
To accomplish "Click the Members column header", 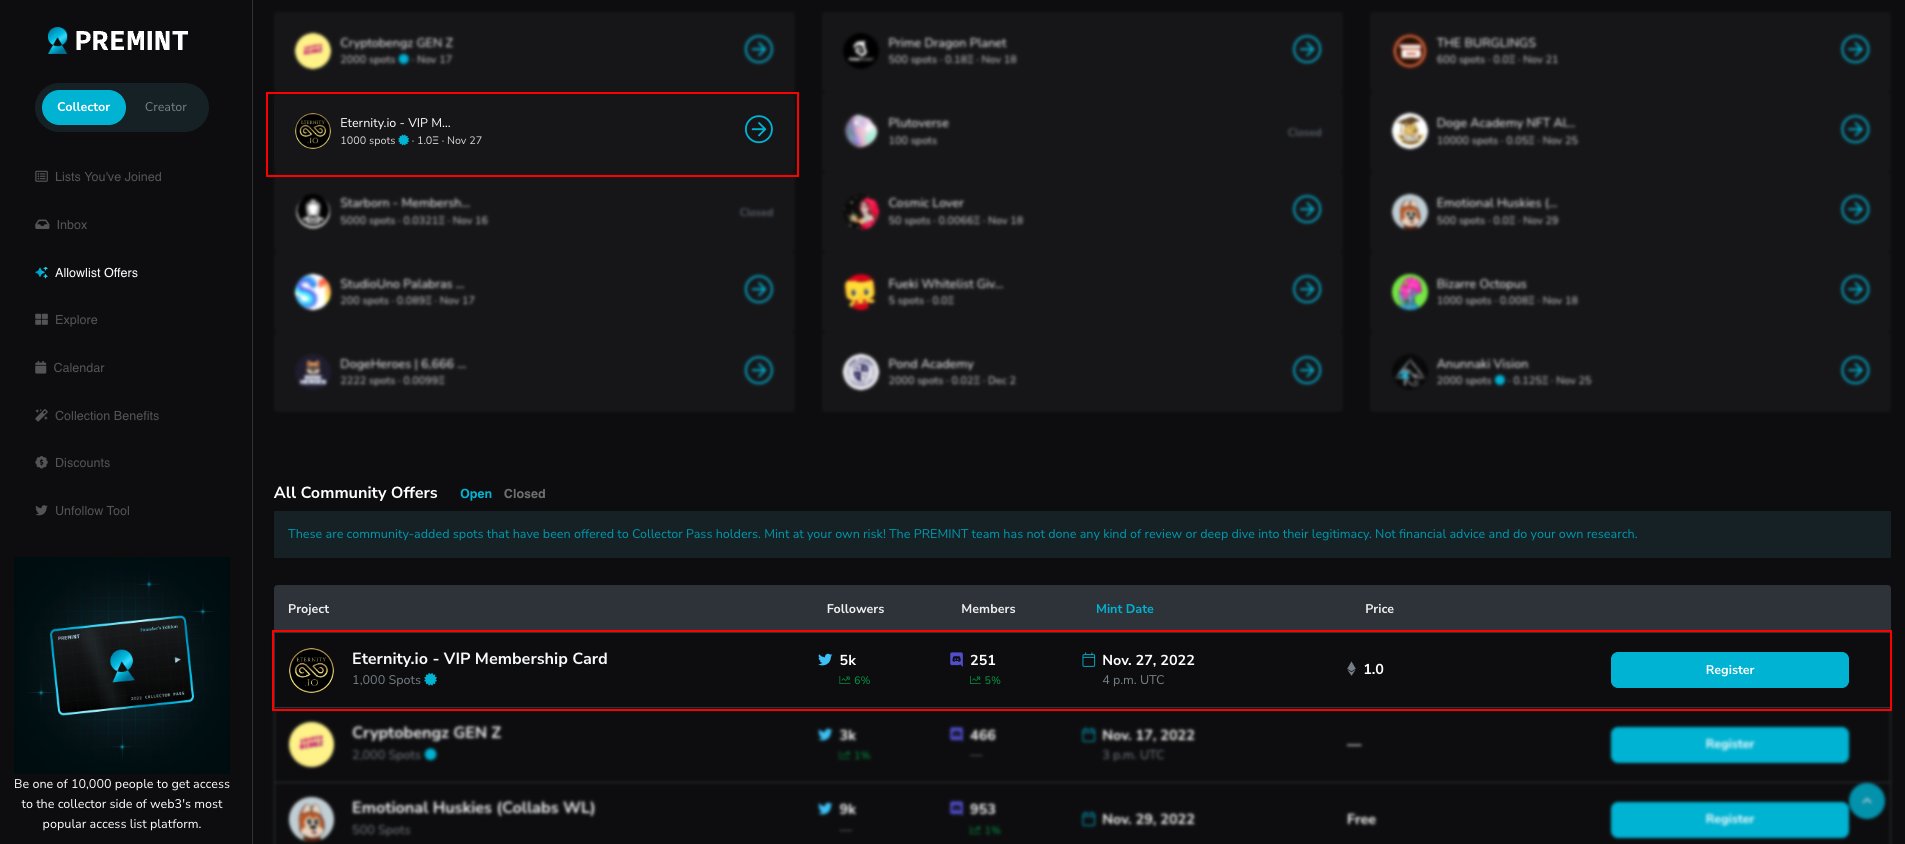I will point(988,609).
